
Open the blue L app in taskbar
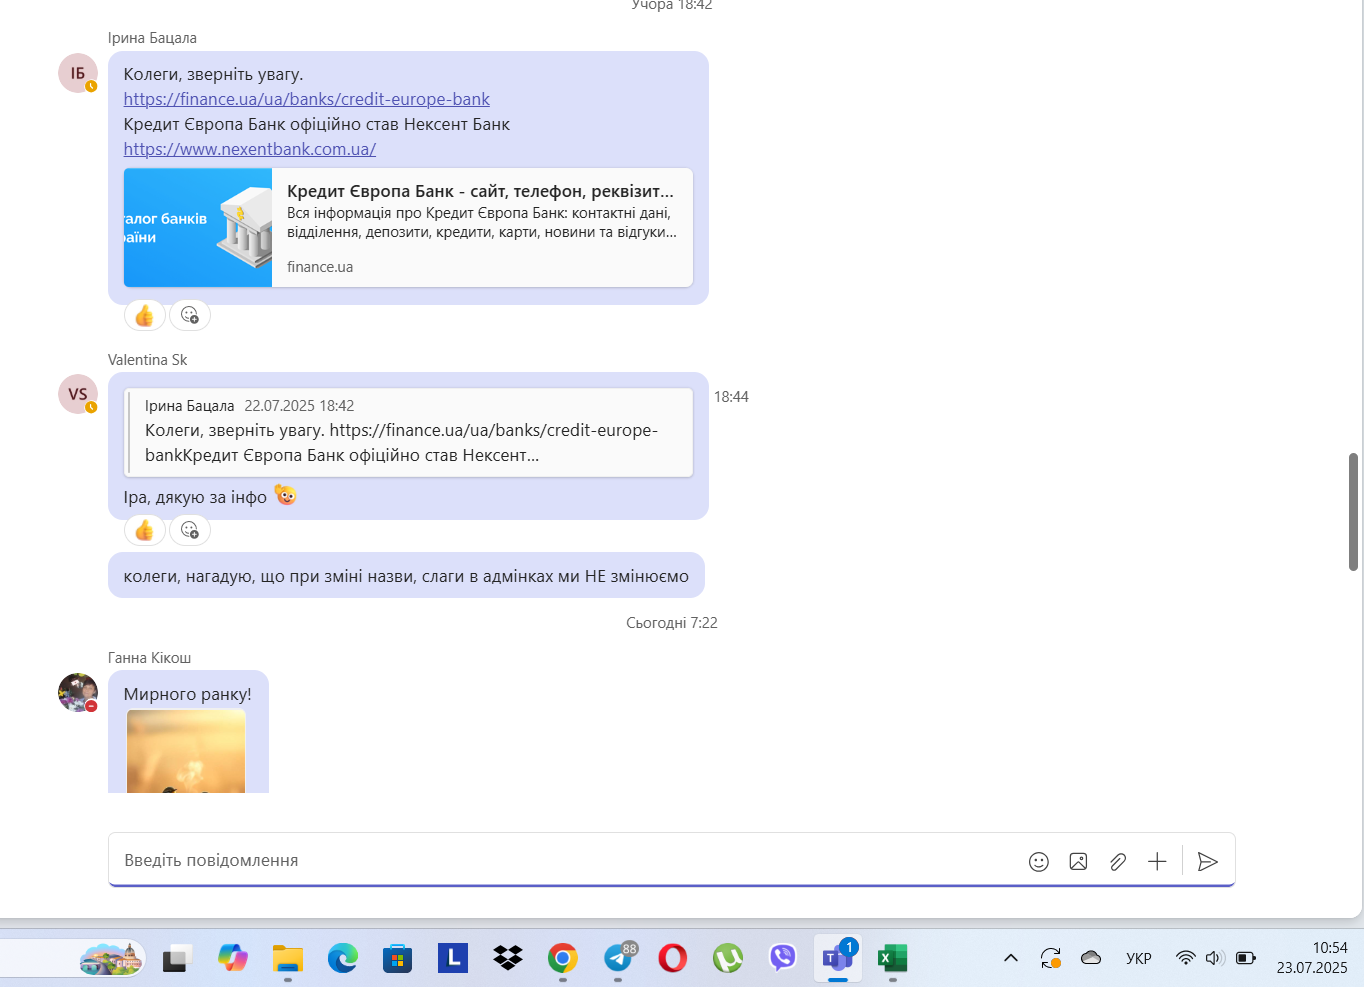pyautogui.click(x=453, y=959)
